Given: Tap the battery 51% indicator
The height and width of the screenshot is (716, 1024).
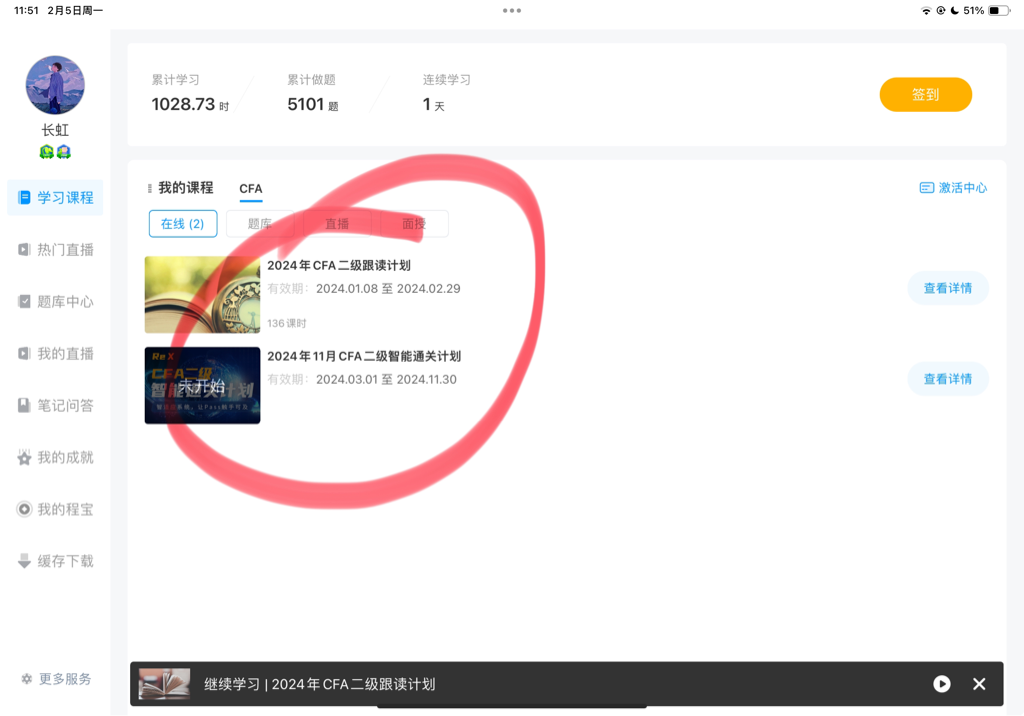Looking at the screenshot, I should (987, 10).
